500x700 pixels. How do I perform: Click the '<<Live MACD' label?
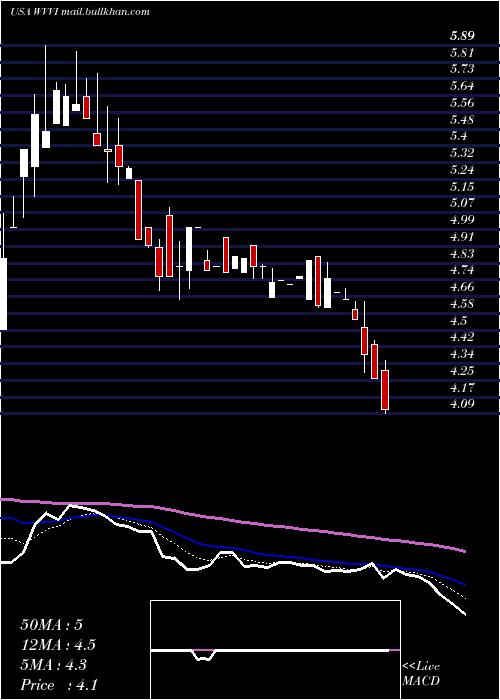click(x=421, y=674)
